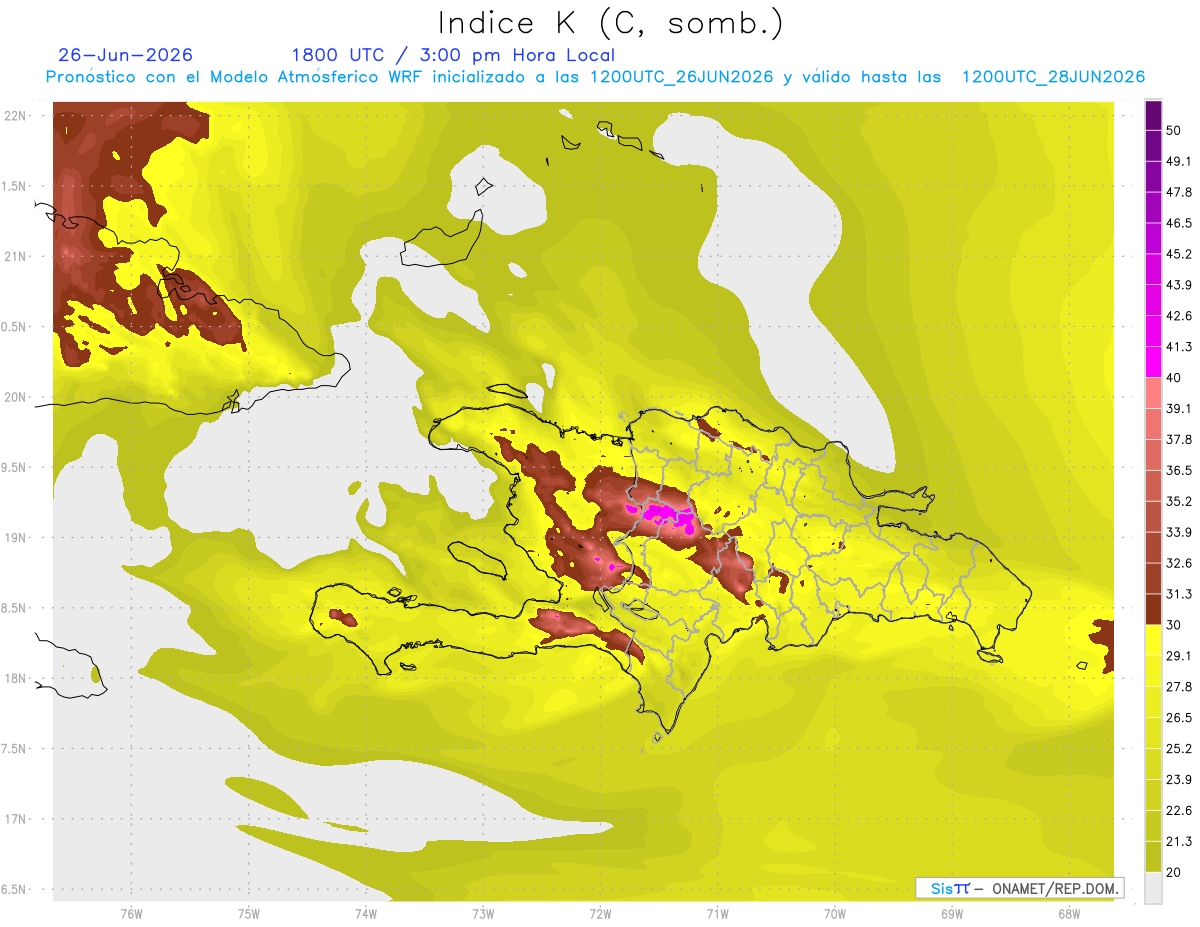Click the "73W" longitude label
This screenshot has height=927, width=1200.
(483, 913)
